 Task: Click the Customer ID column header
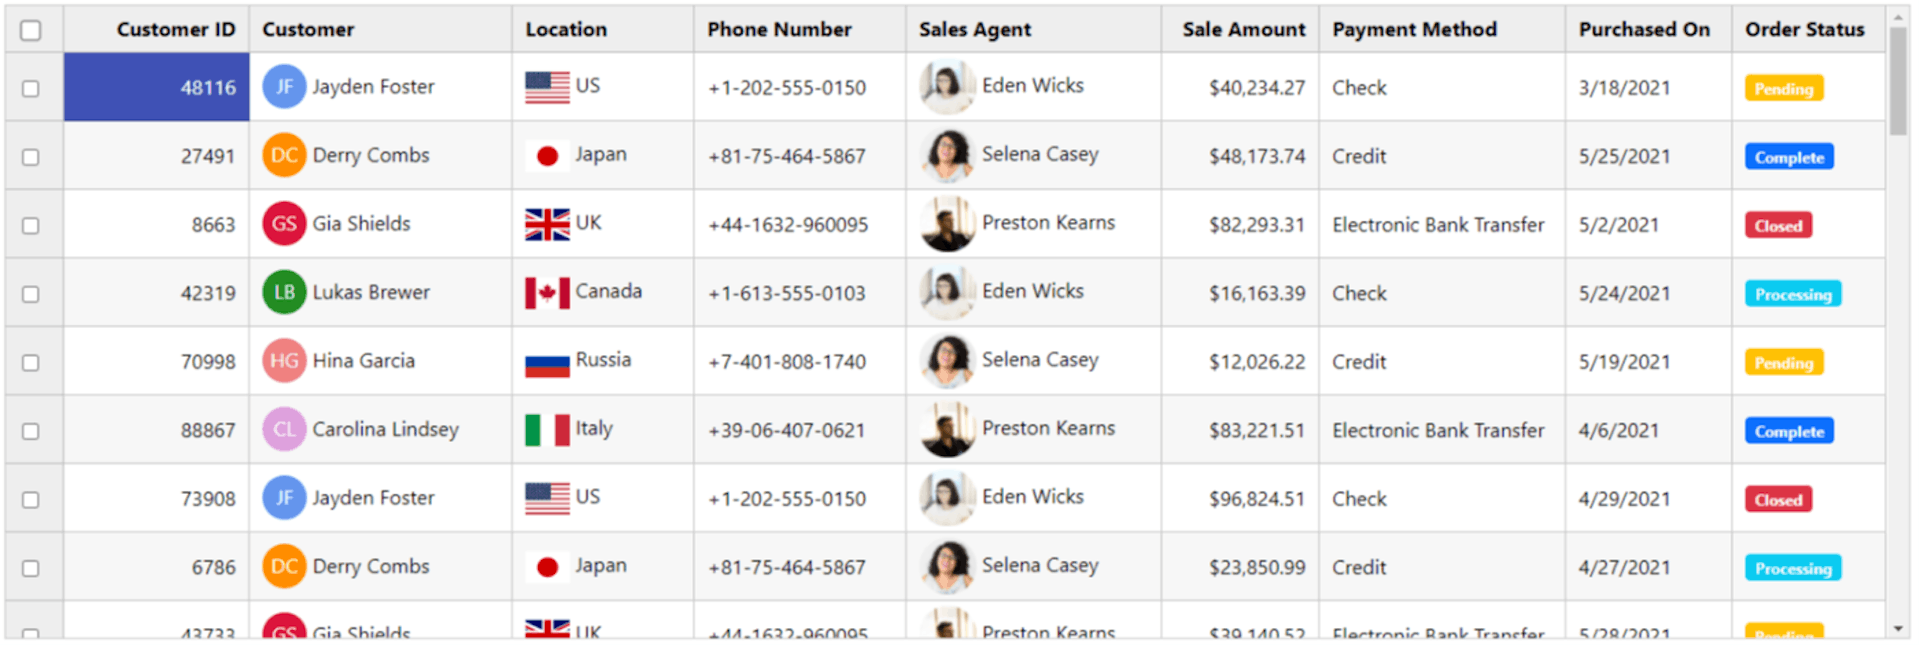[176, 30]
